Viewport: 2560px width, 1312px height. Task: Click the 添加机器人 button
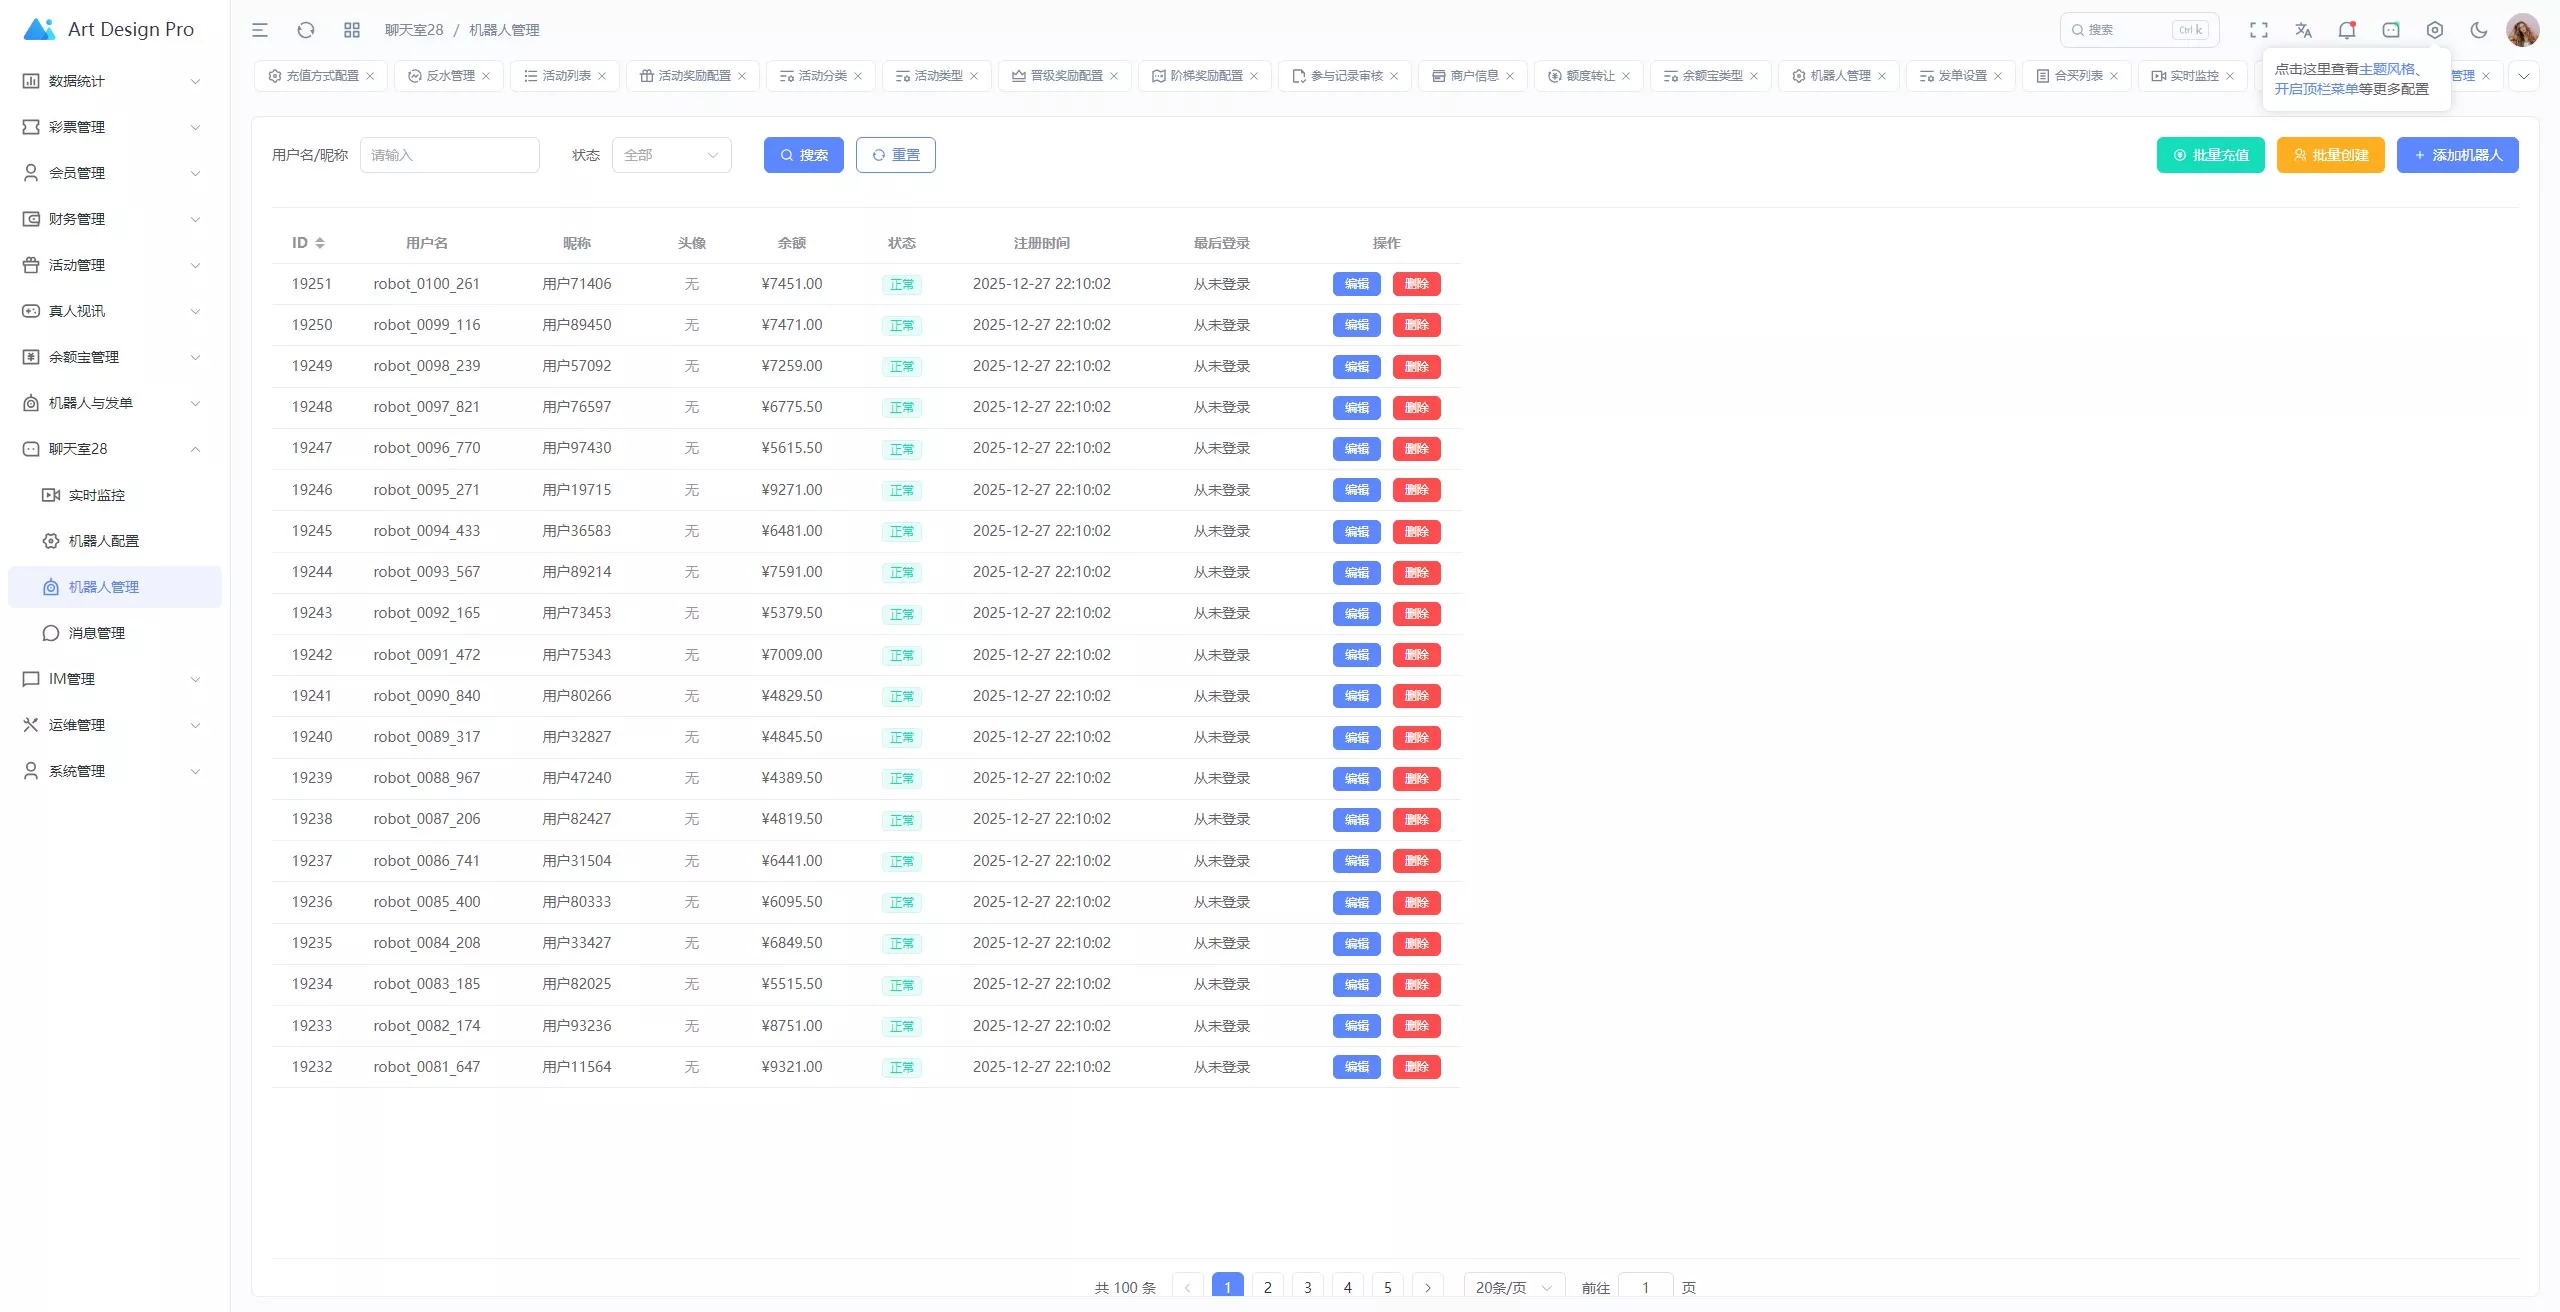tap(2457, 155)
